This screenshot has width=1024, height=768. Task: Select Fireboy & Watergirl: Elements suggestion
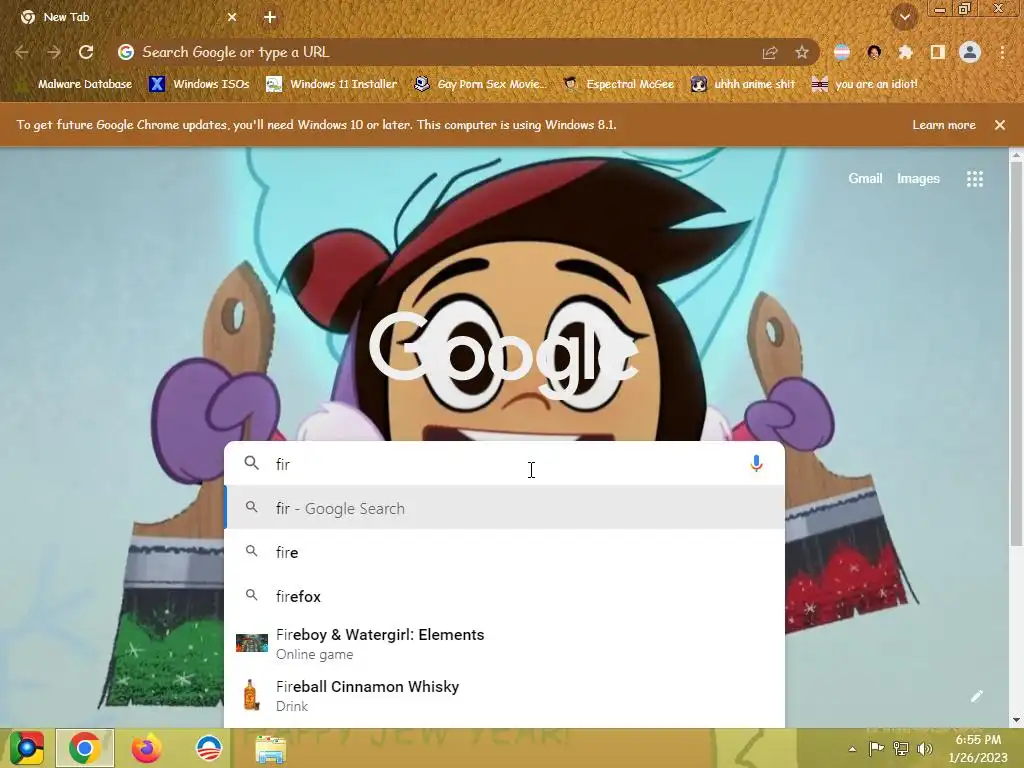pos(504,644)
